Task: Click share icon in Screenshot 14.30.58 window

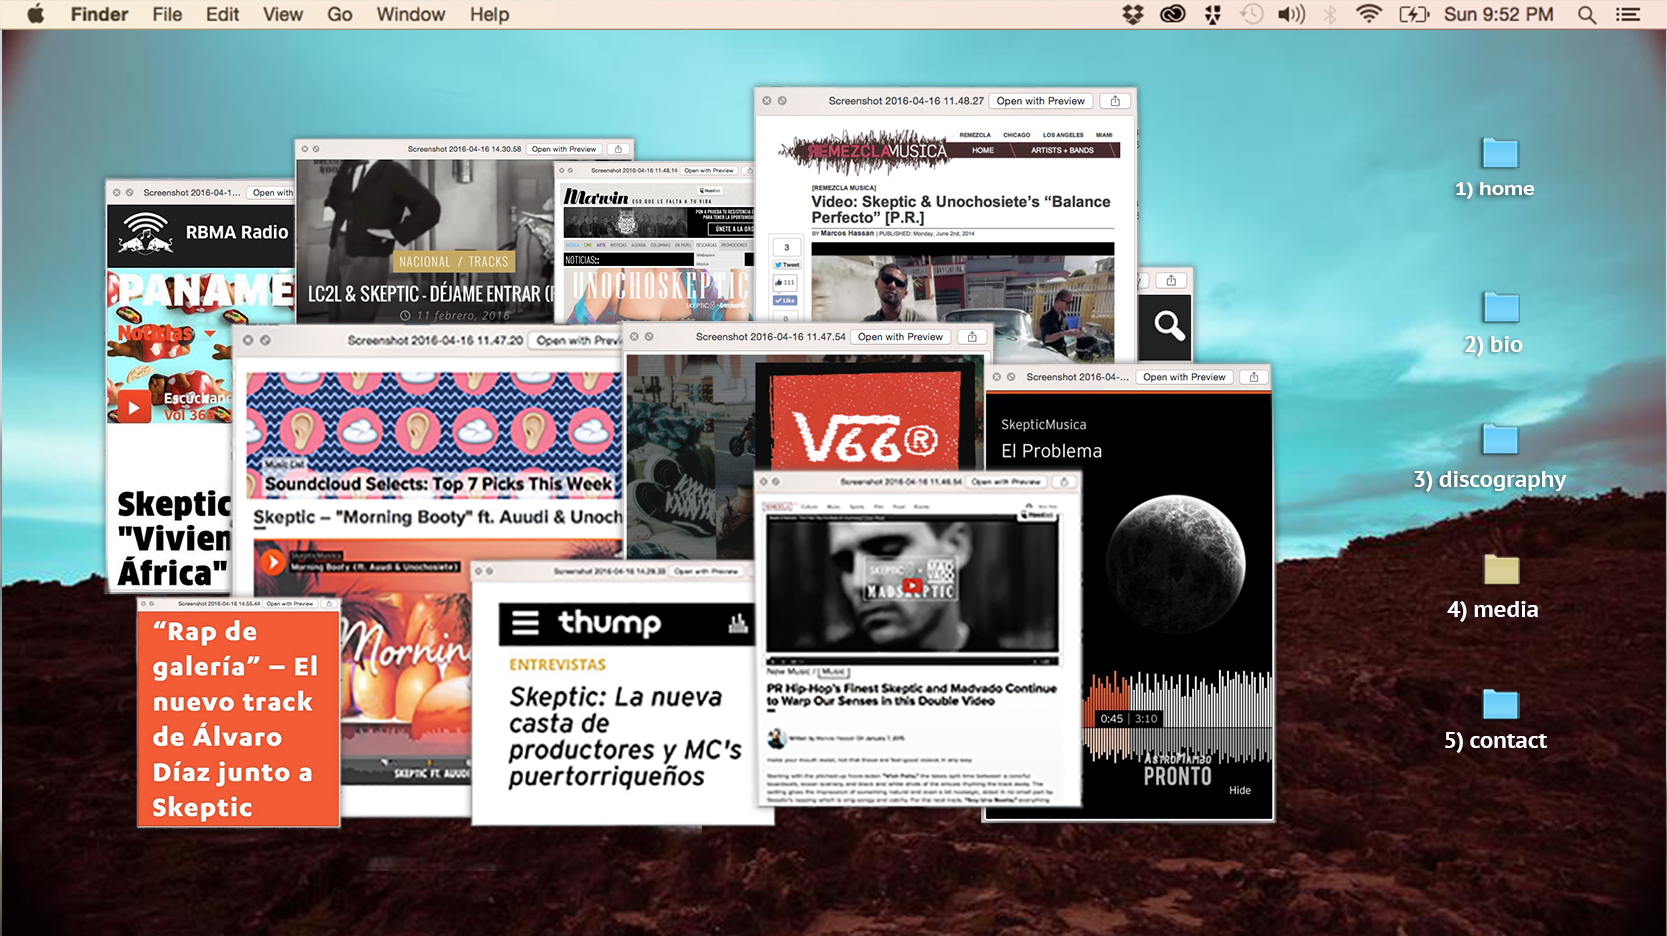Action: tap(618, 149)
